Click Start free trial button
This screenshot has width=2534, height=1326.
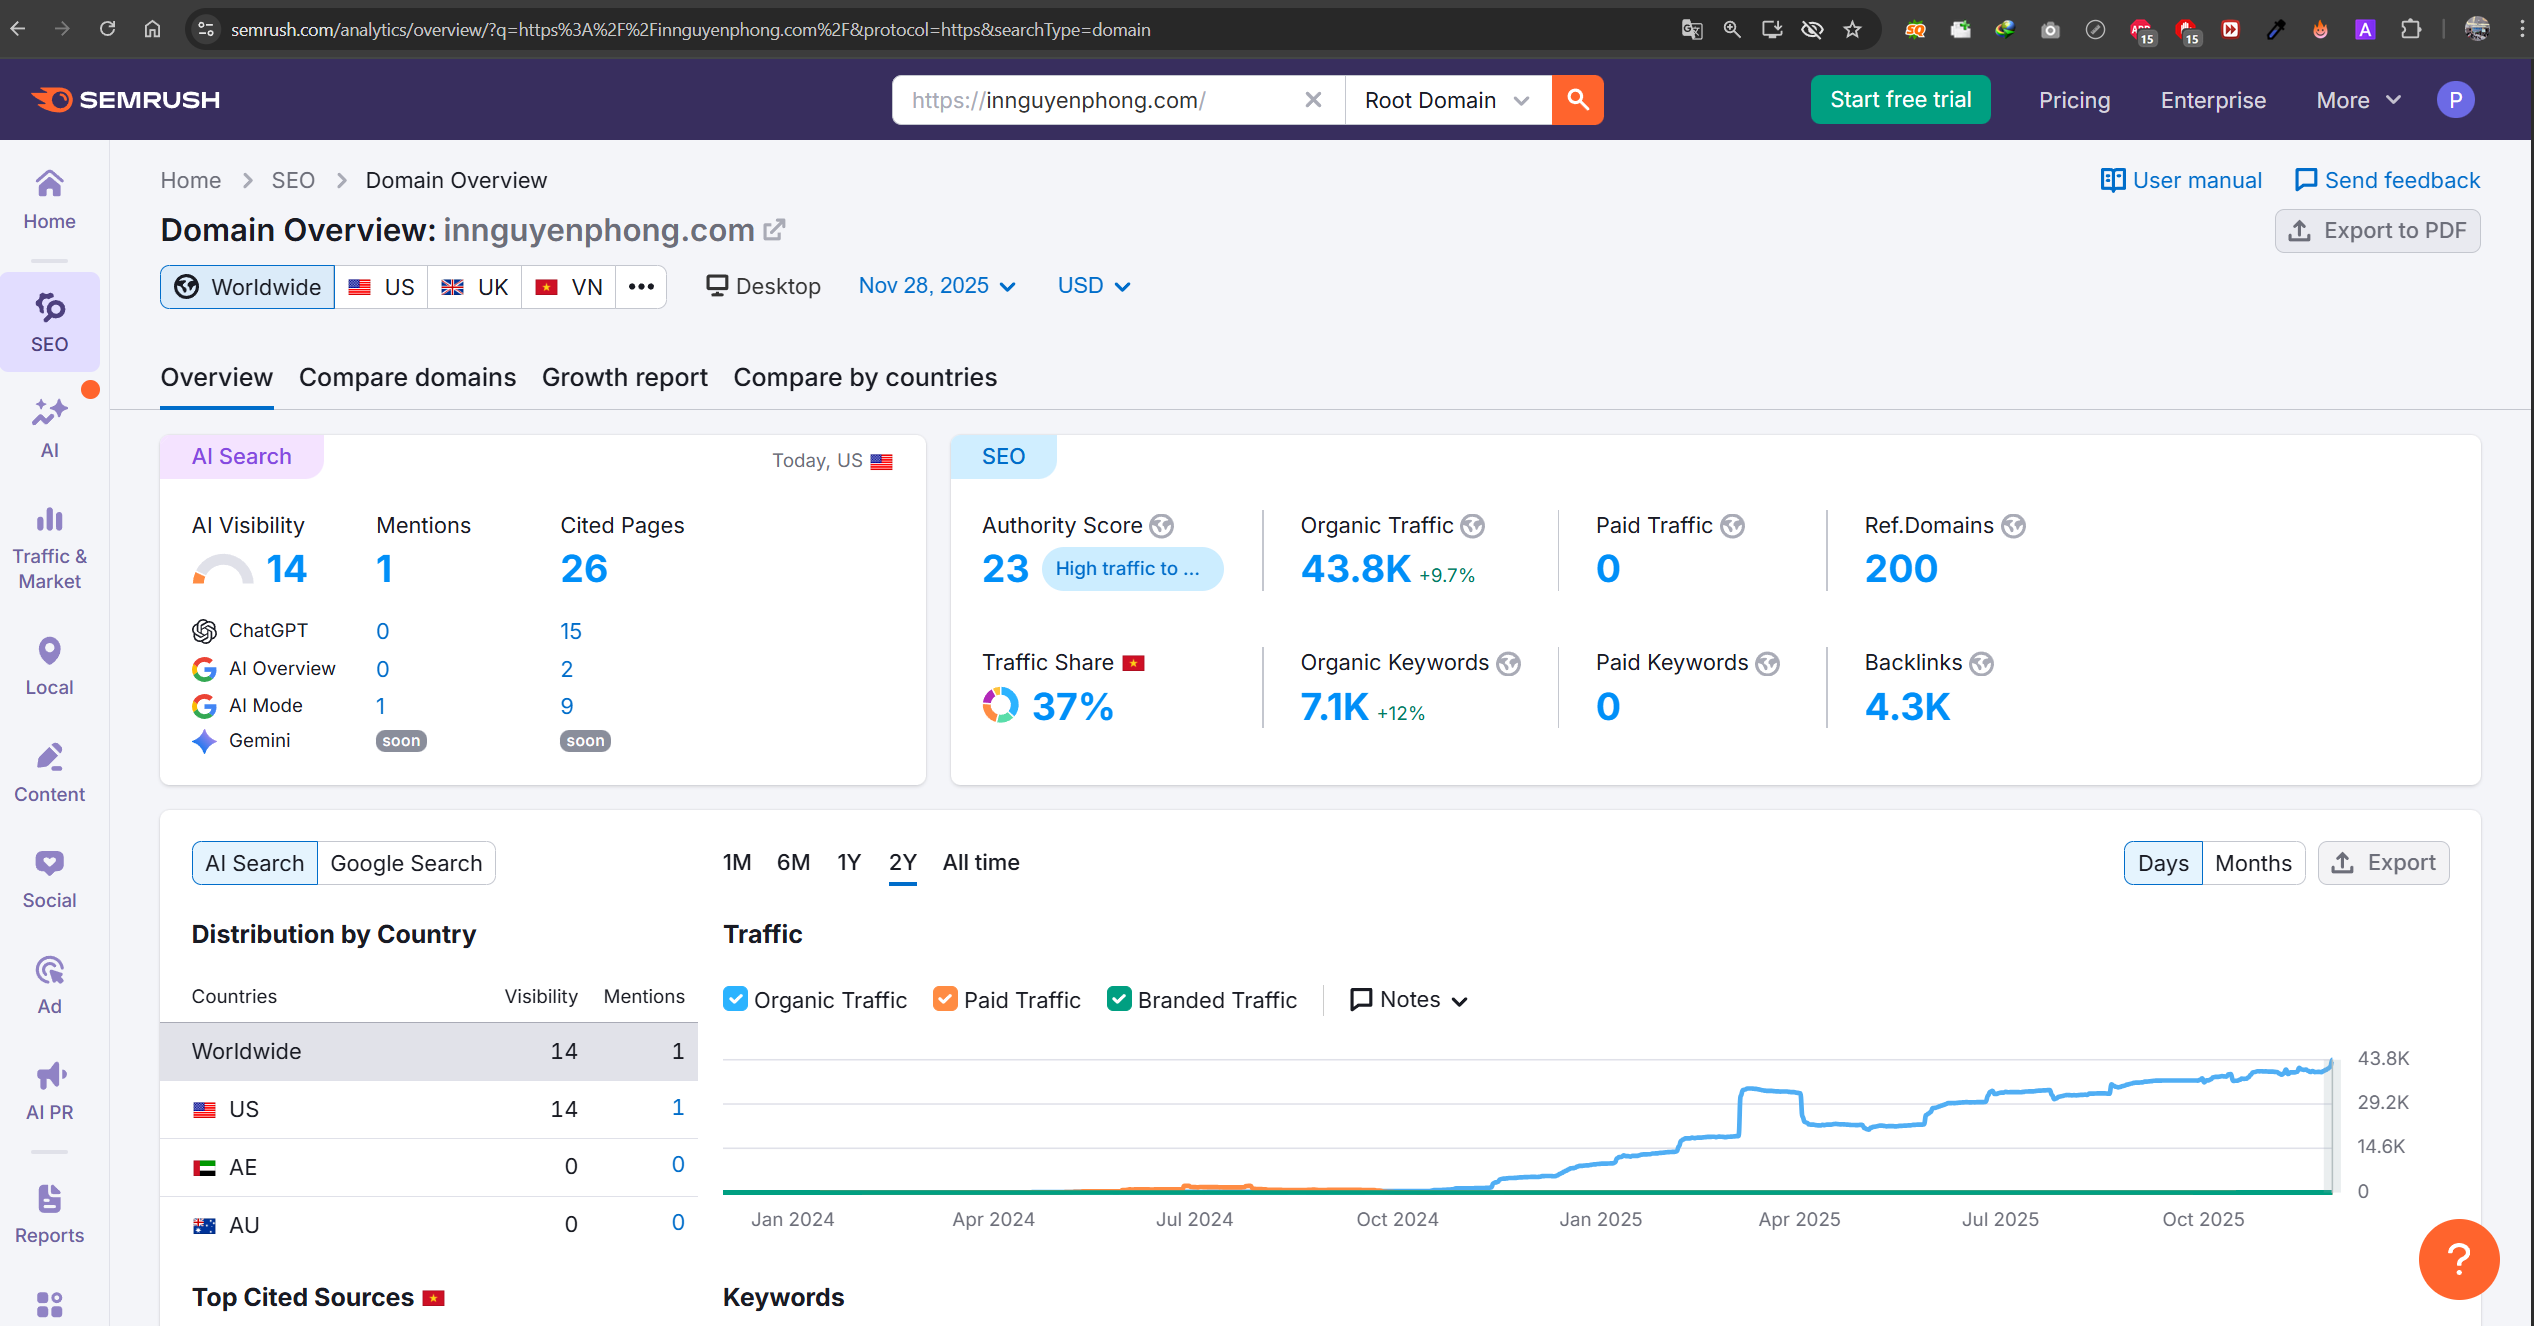(x=1900, y=100)
